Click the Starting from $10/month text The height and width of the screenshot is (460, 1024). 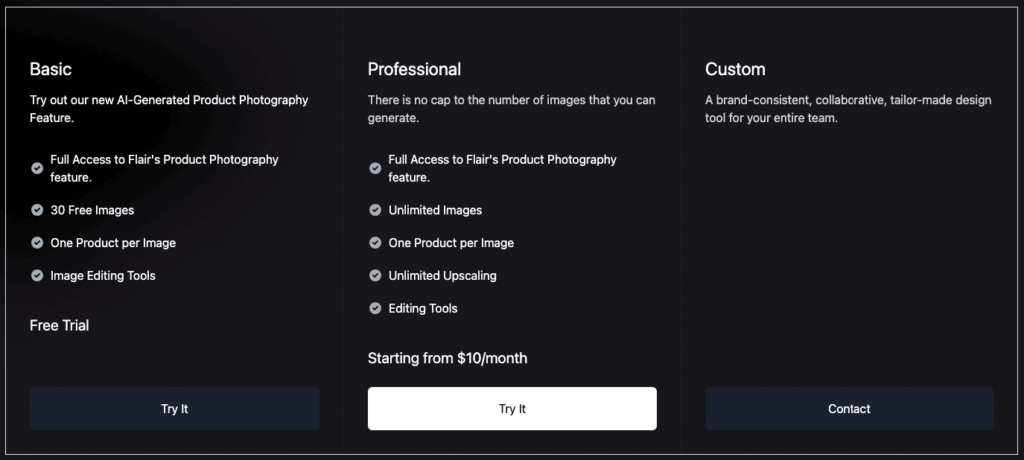coord(447,358)
